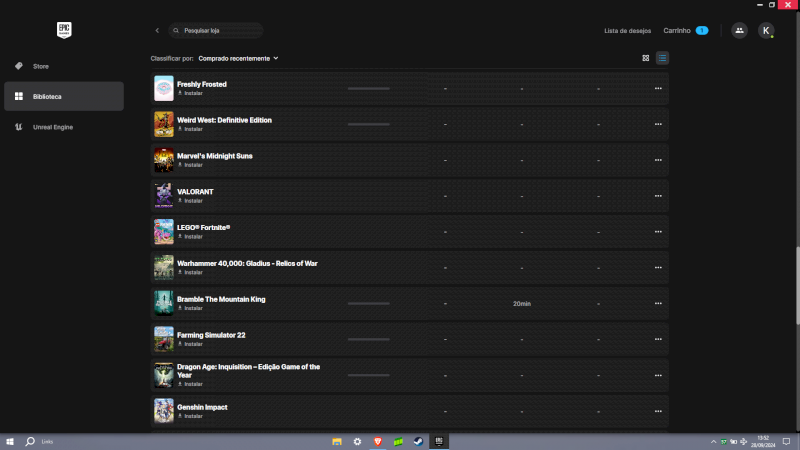Click Instalar under Genshin Impact
This screenshot has height=450, width=800.
(190, 416)
